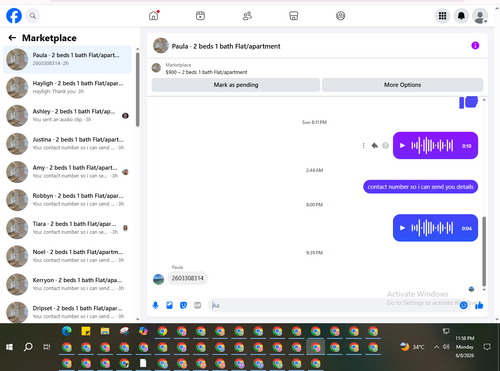Click the '$900 – 2 beds 1 bath Flat/apartment' listing text

[x=206, y=72]
